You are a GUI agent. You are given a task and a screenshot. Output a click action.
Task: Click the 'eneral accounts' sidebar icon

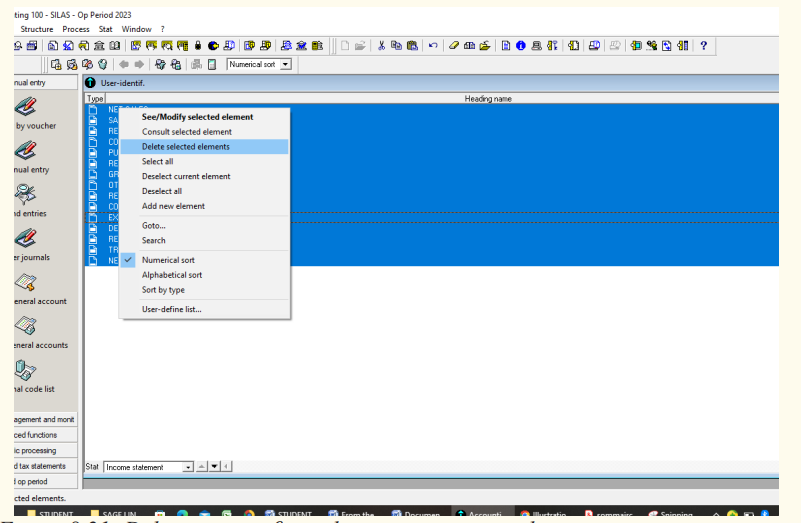[x=26, y=326]
